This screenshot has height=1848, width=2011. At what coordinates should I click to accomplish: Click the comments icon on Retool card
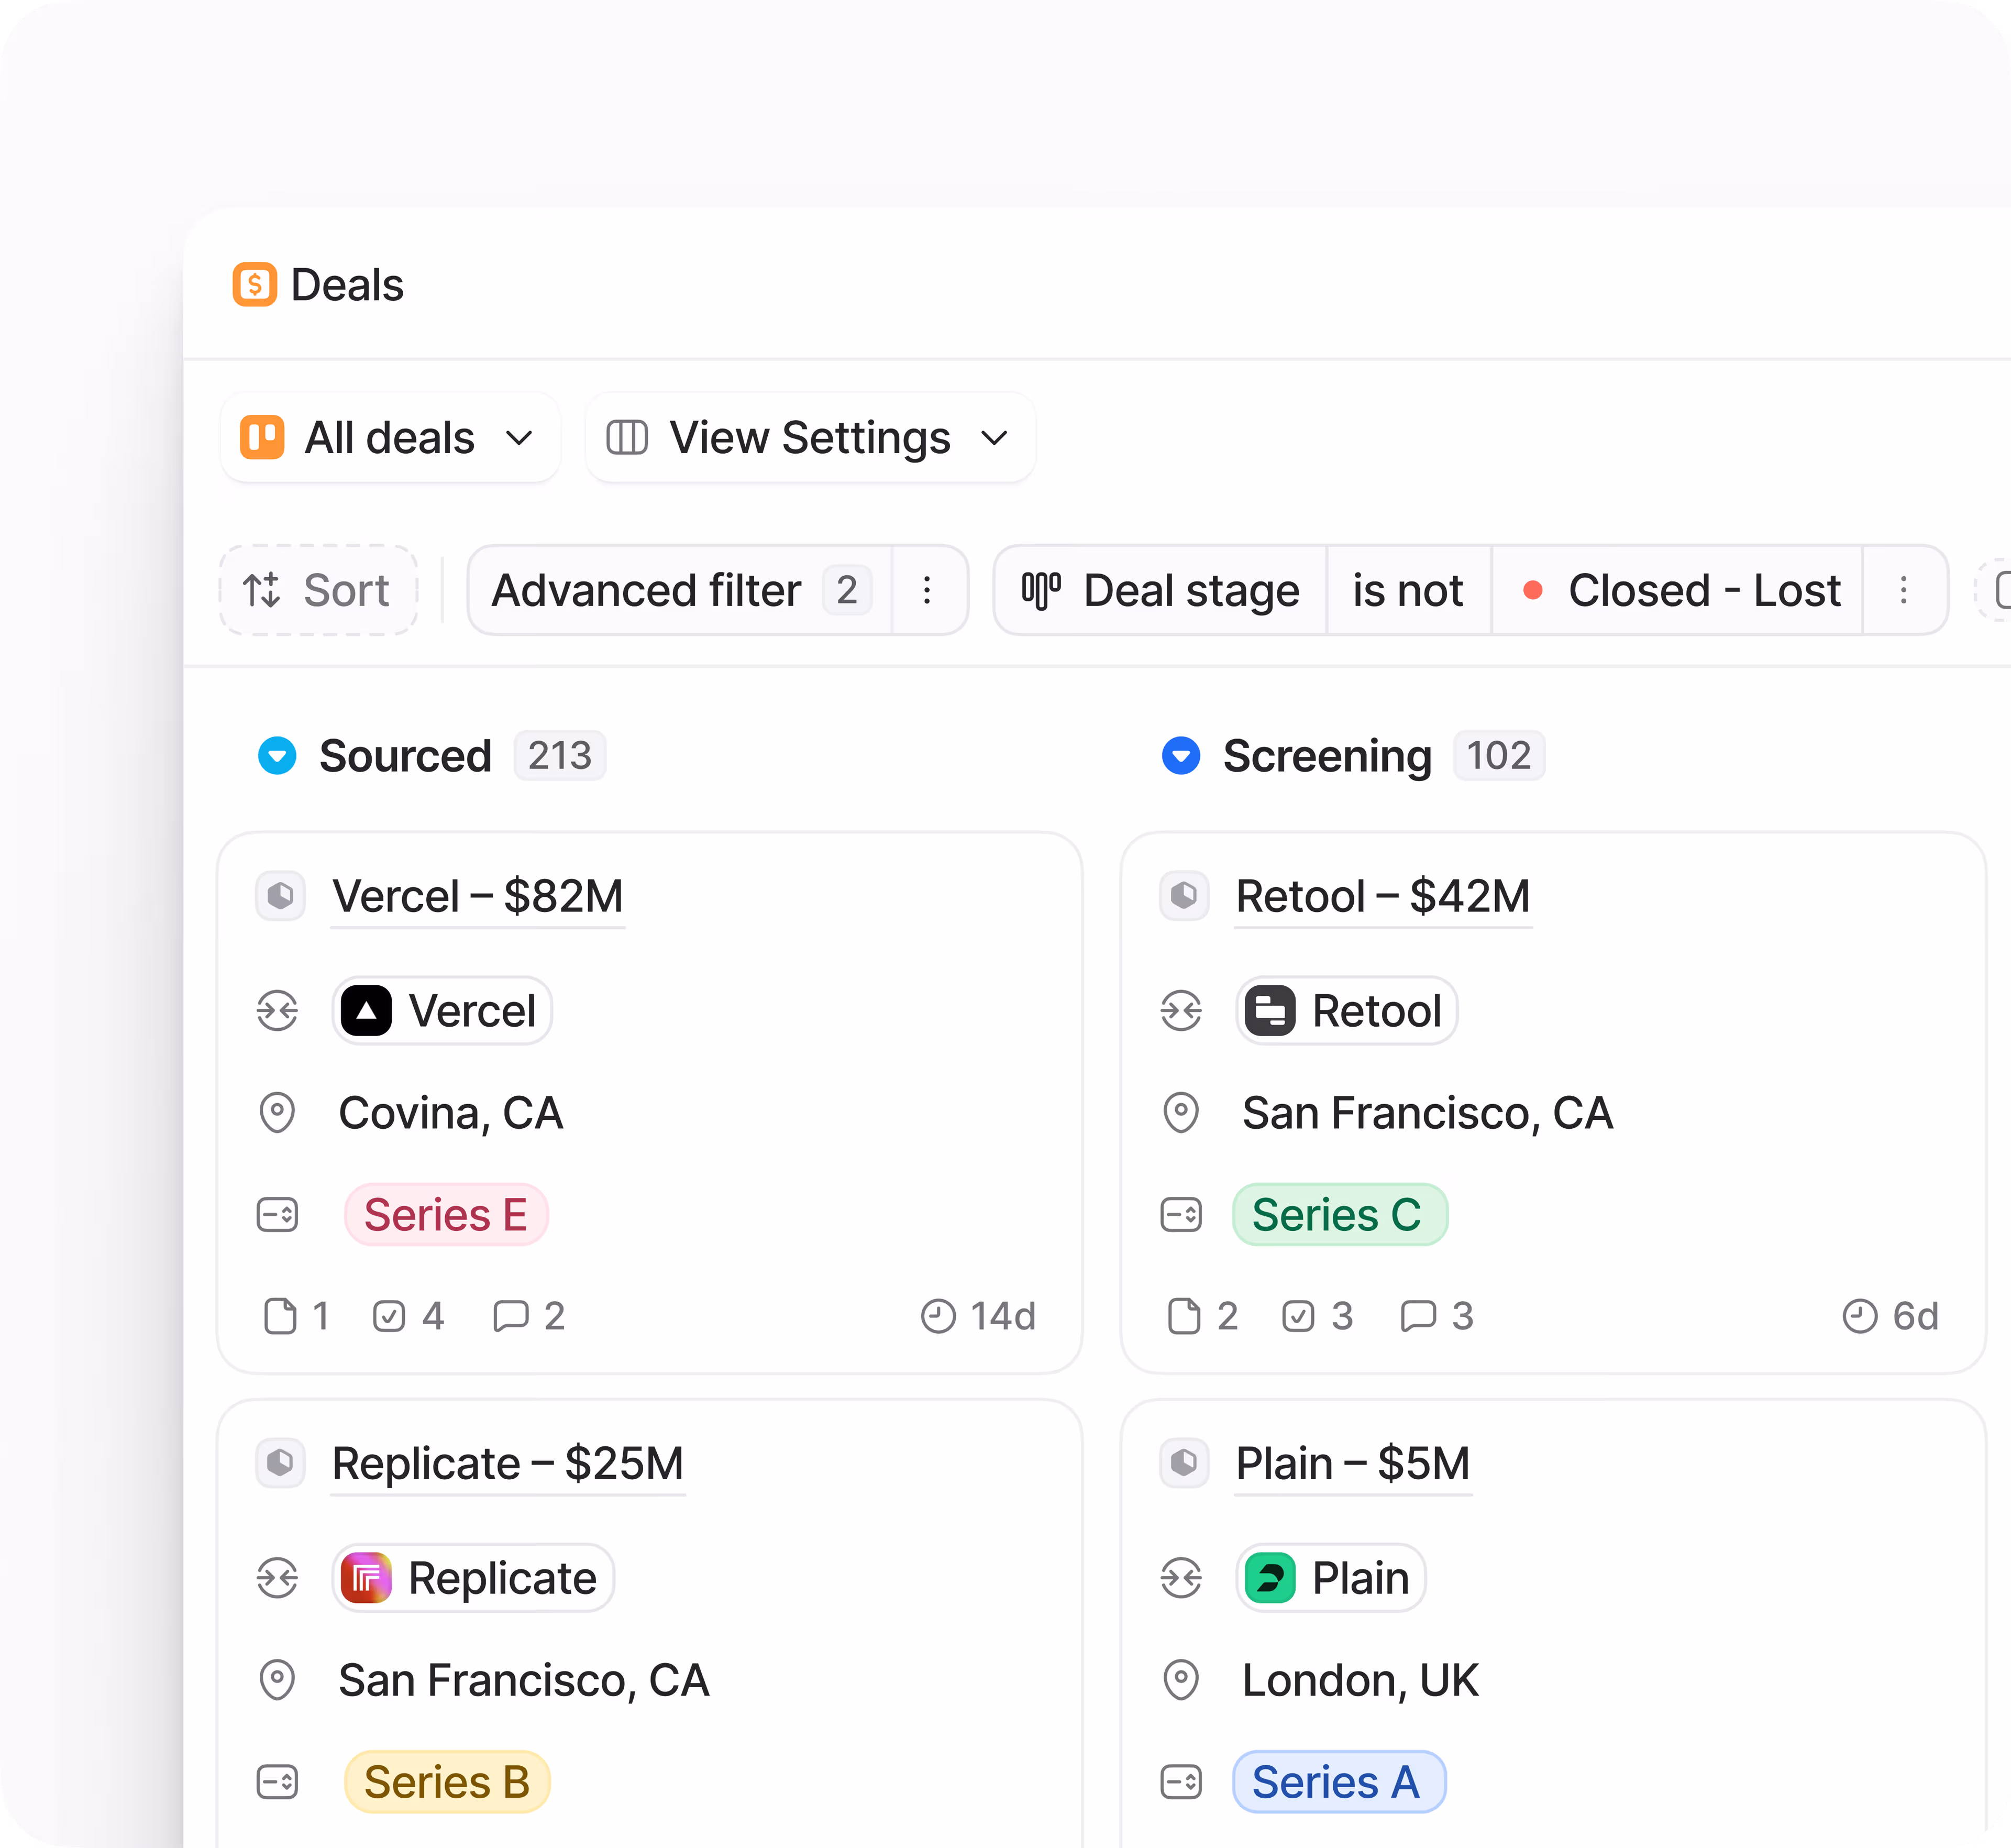pyautogui.click(x=1418, y=1316)
